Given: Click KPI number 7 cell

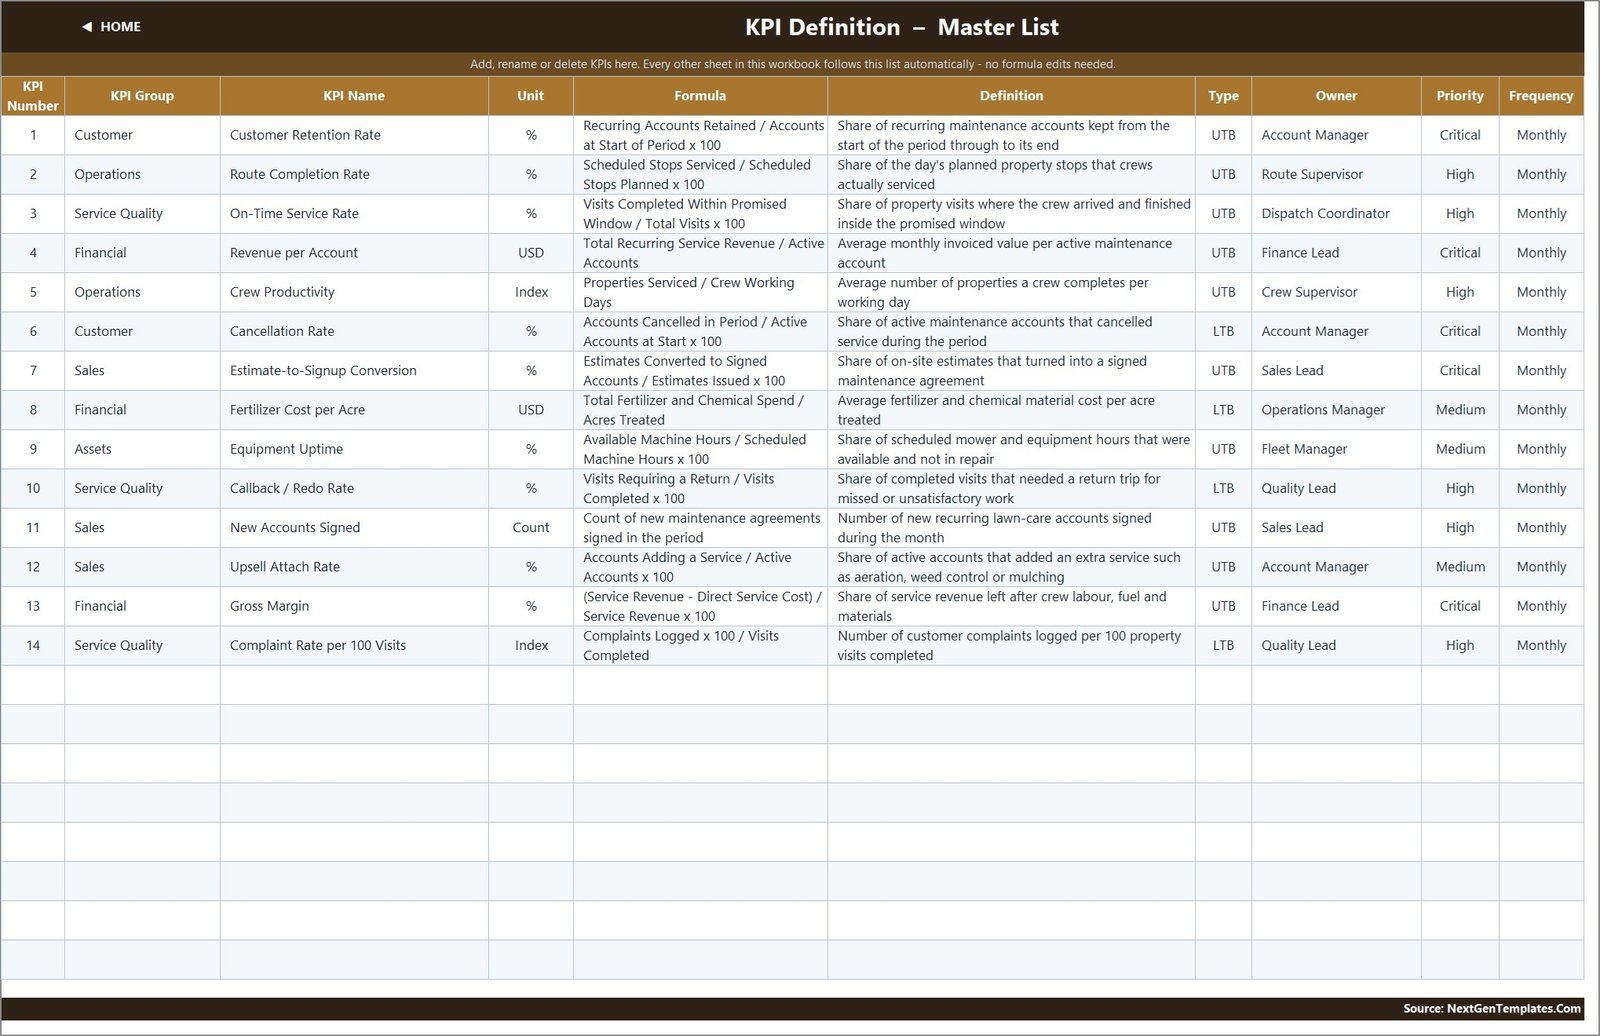Looking at the screenshot, I should point(33,370).
